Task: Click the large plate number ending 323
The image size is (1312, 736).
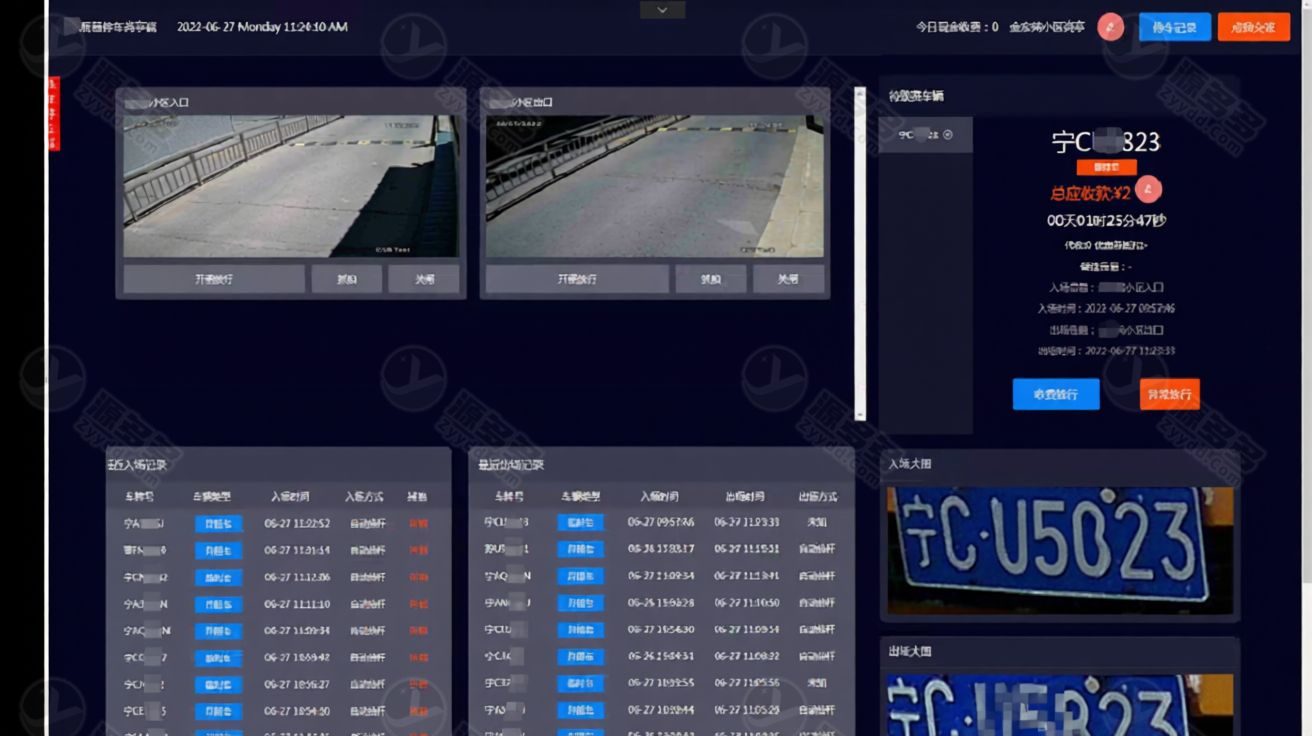Action: coord(1106,142)
